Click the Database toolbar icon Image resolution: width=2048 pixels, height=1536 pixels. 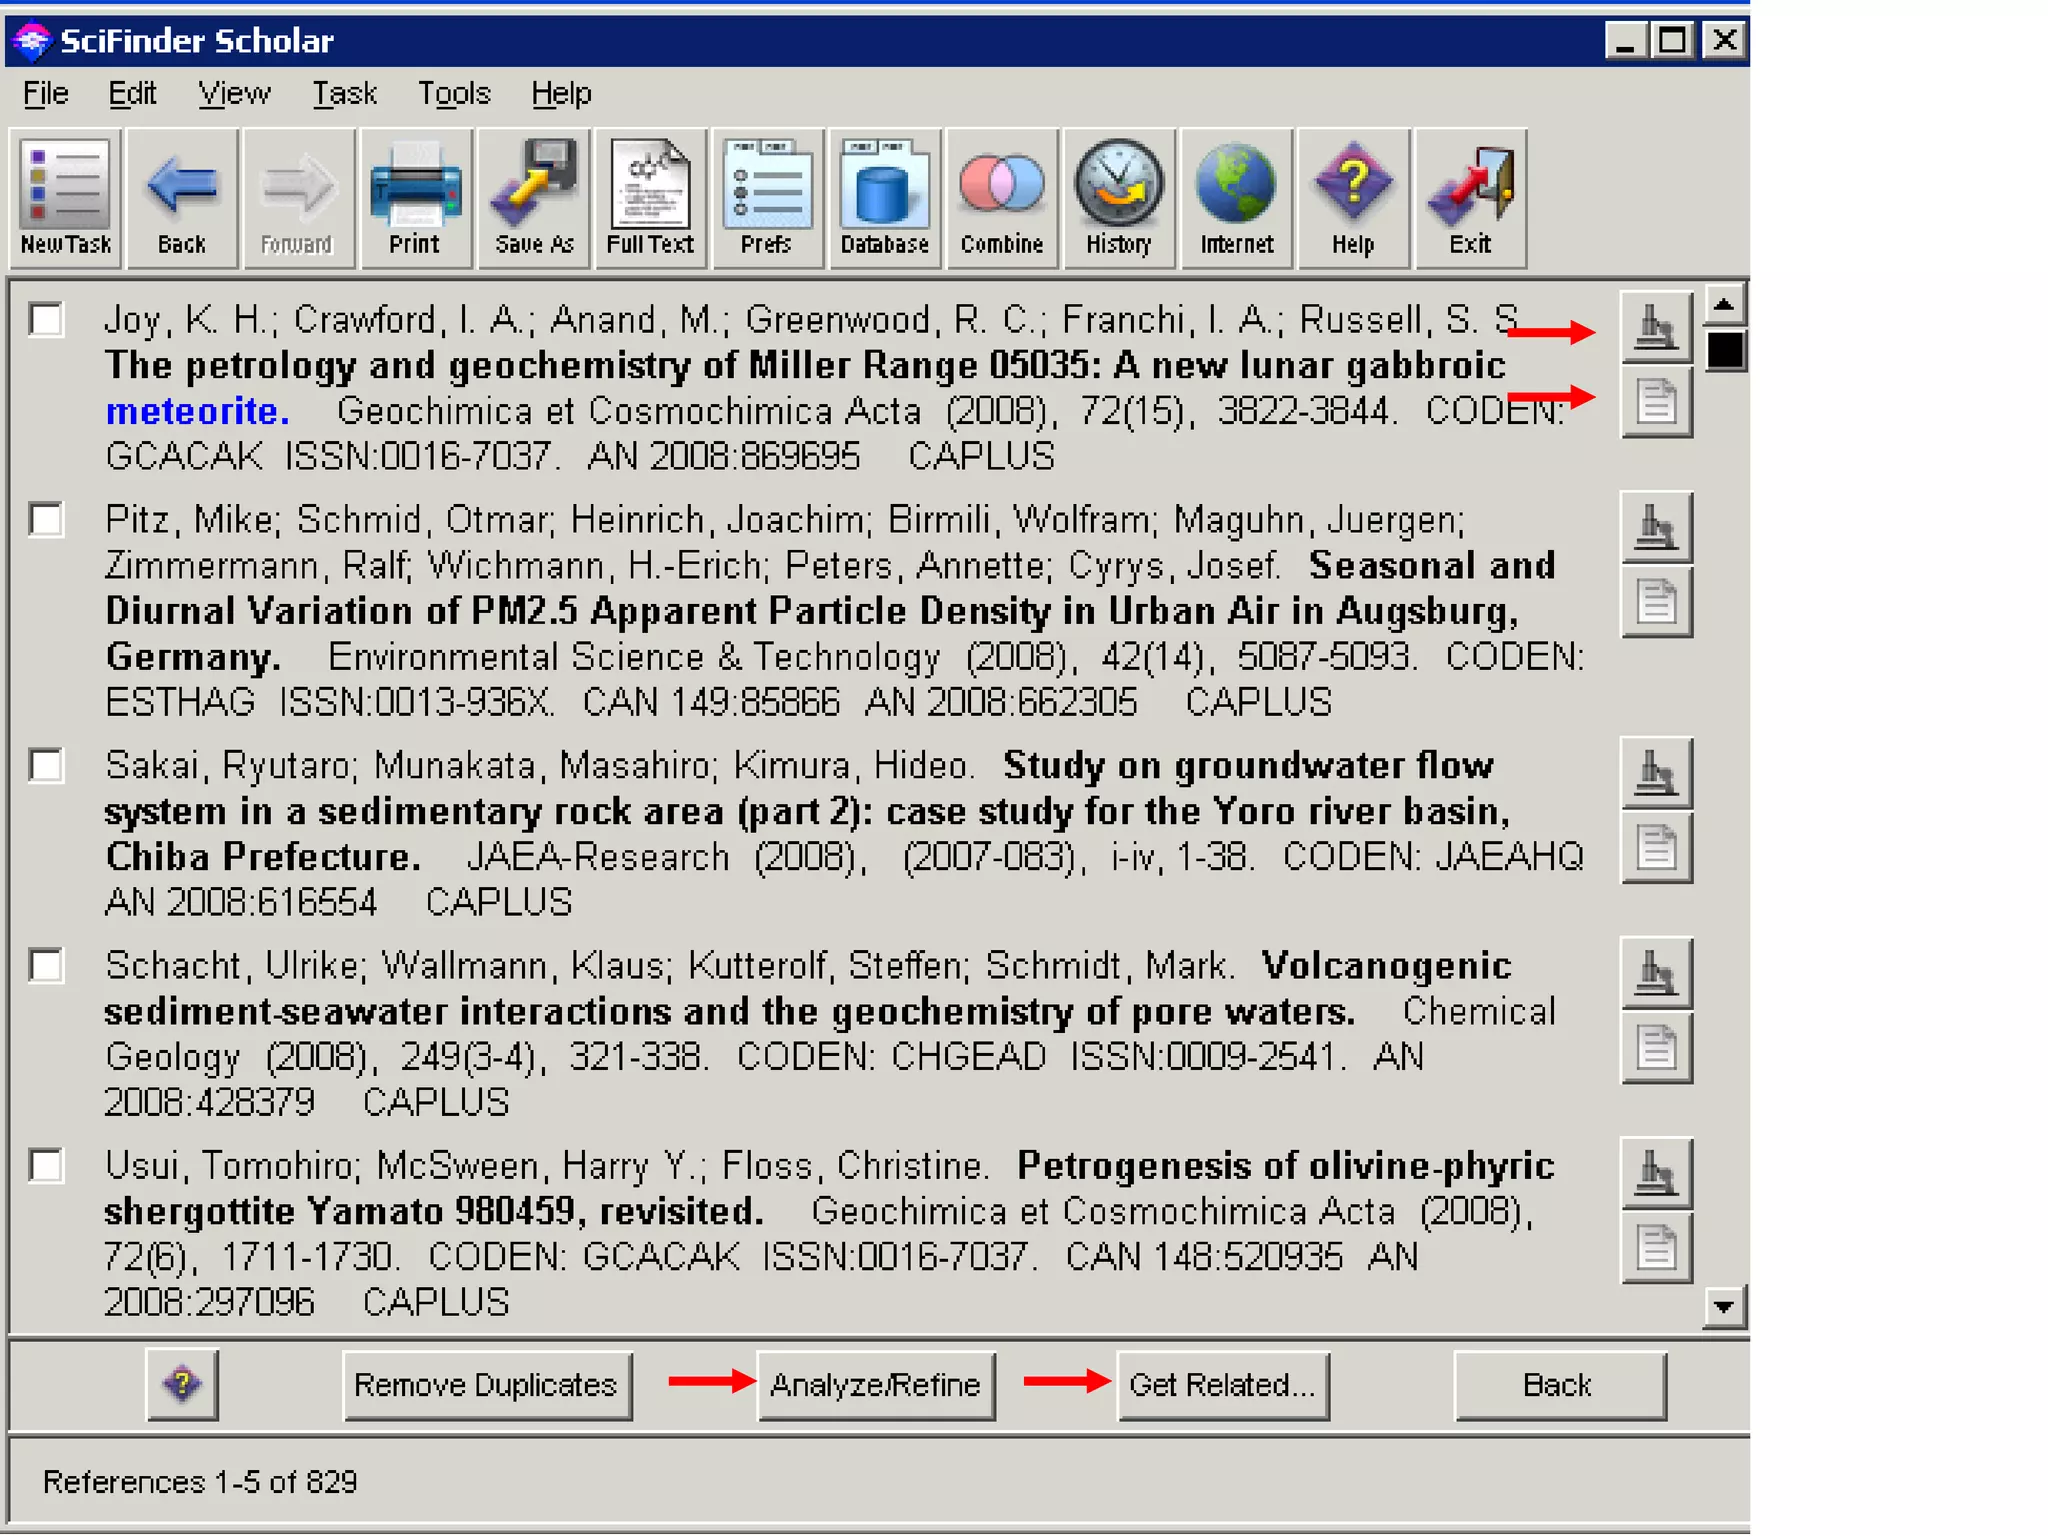click(x=884, y=198)
